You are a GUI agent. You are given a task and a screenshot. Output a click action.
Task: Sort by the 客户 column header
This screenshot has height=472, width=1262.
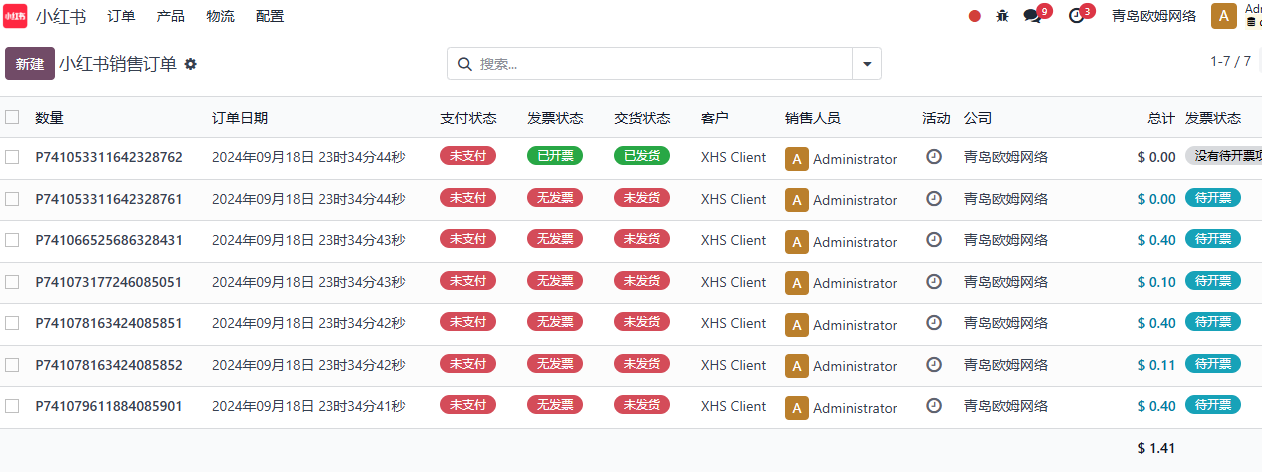pyautogui.click(x=715, y=118)
